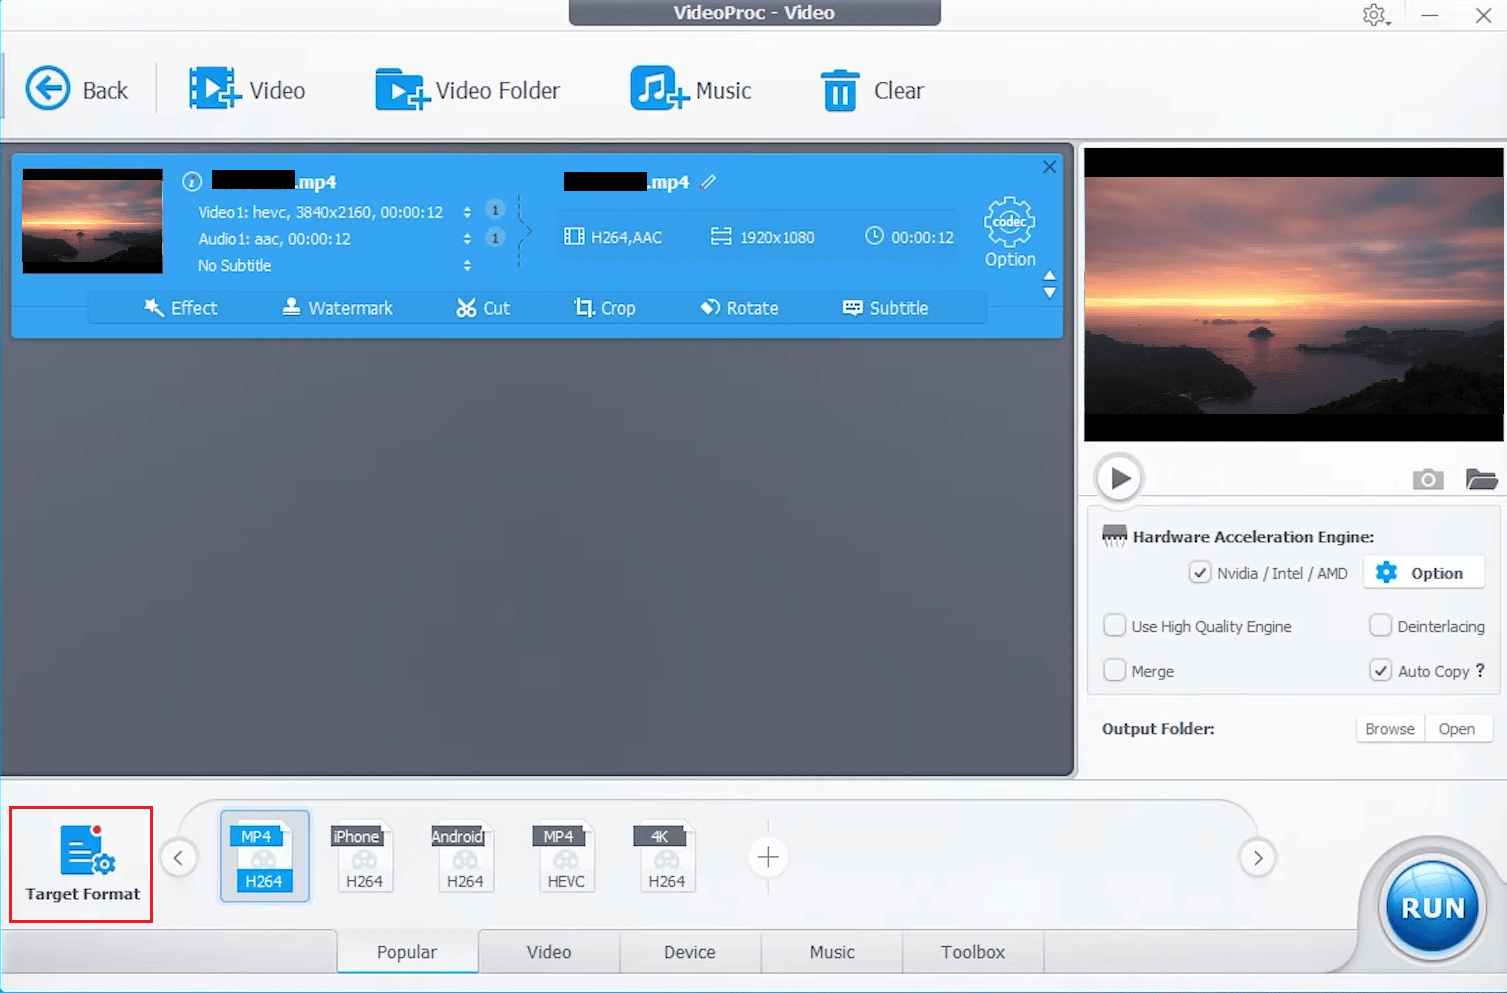This screenshot has width=1507, height=993.
Task: Click the source video thumbnail
Action: [92, 221]
